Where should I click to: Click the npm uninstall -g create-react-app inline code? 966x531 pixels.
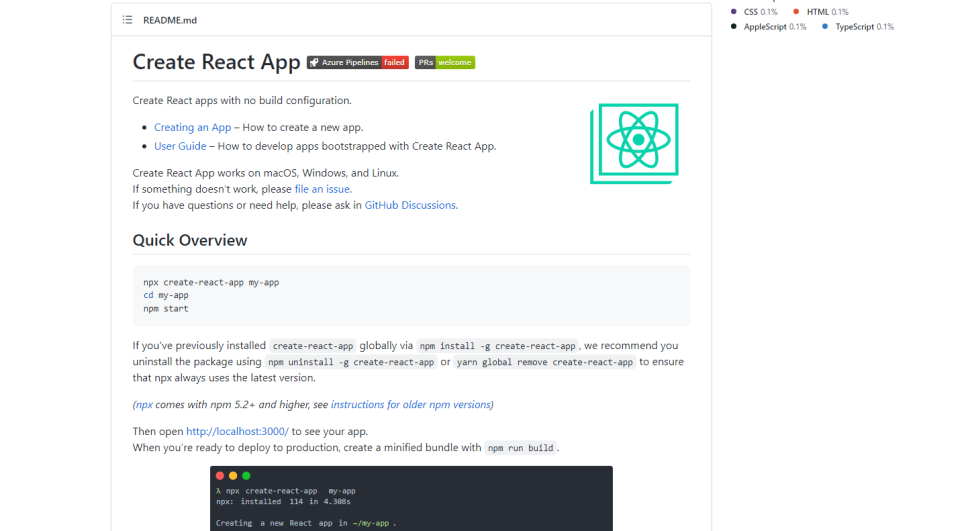tap(351, 362)
